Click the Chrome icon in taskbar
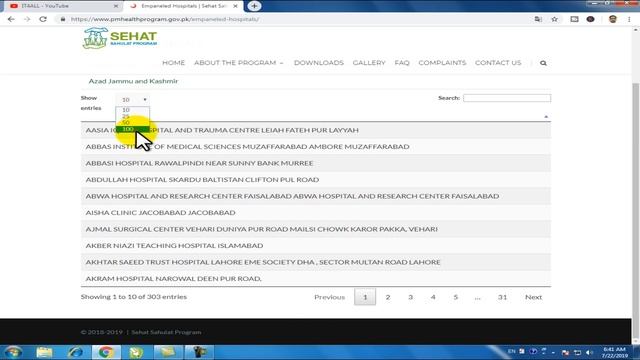This screenshot has height=360, width=640. (106, 352)
